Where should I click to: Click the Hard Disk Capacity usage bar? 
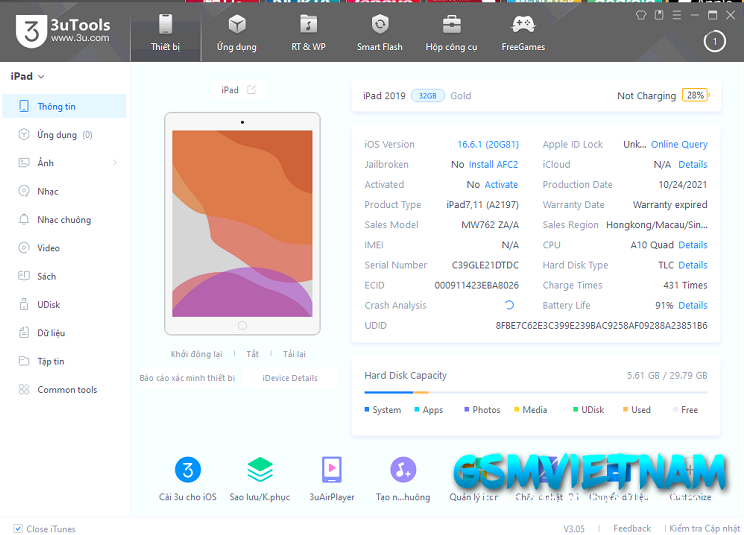click(536, 392)
